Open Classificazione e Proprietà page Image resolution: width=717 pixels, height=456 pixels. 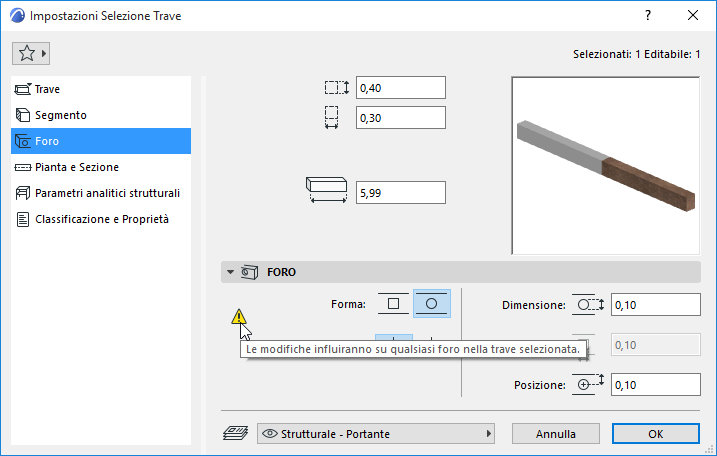pos(102,219)
